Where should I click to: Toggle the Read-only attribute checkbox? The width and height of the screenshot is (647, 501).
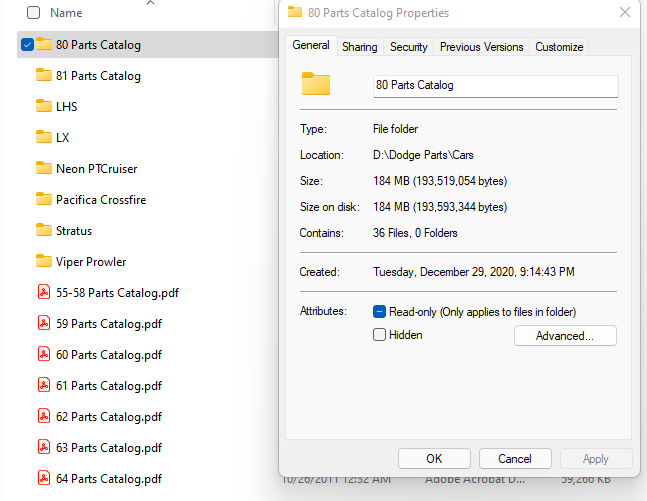[x=379, y=312]
